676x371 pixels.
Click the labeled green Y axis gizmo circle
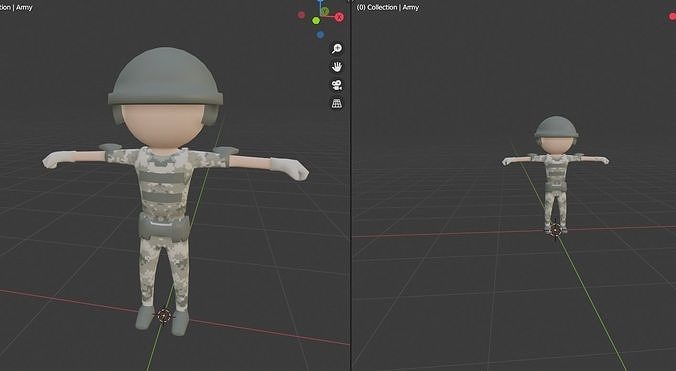pos(325,11)
